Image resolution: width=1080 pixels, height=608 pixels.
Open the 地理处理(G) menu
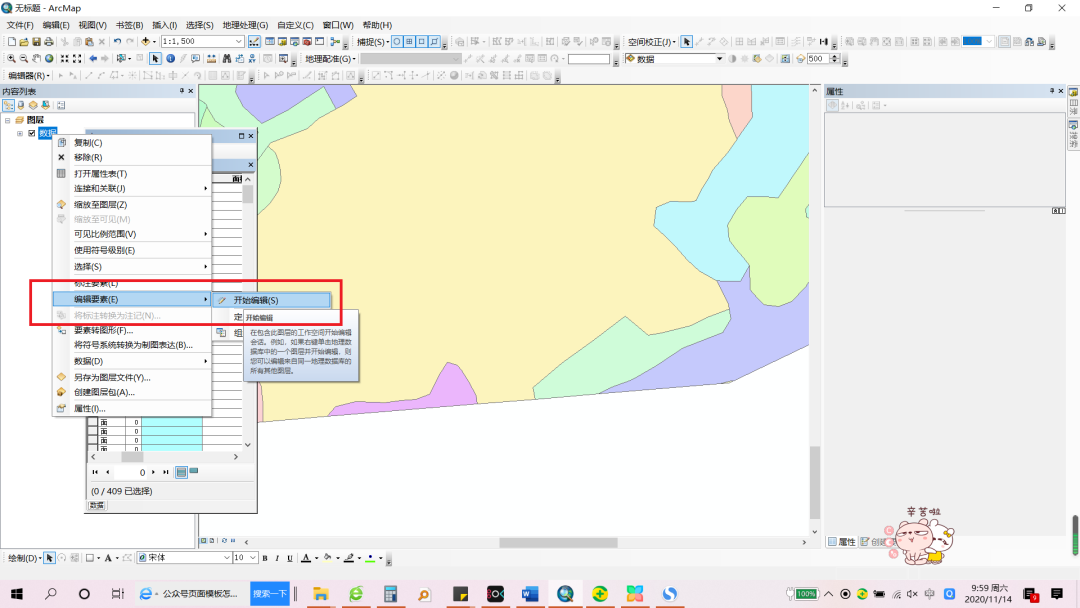[245, 25]
